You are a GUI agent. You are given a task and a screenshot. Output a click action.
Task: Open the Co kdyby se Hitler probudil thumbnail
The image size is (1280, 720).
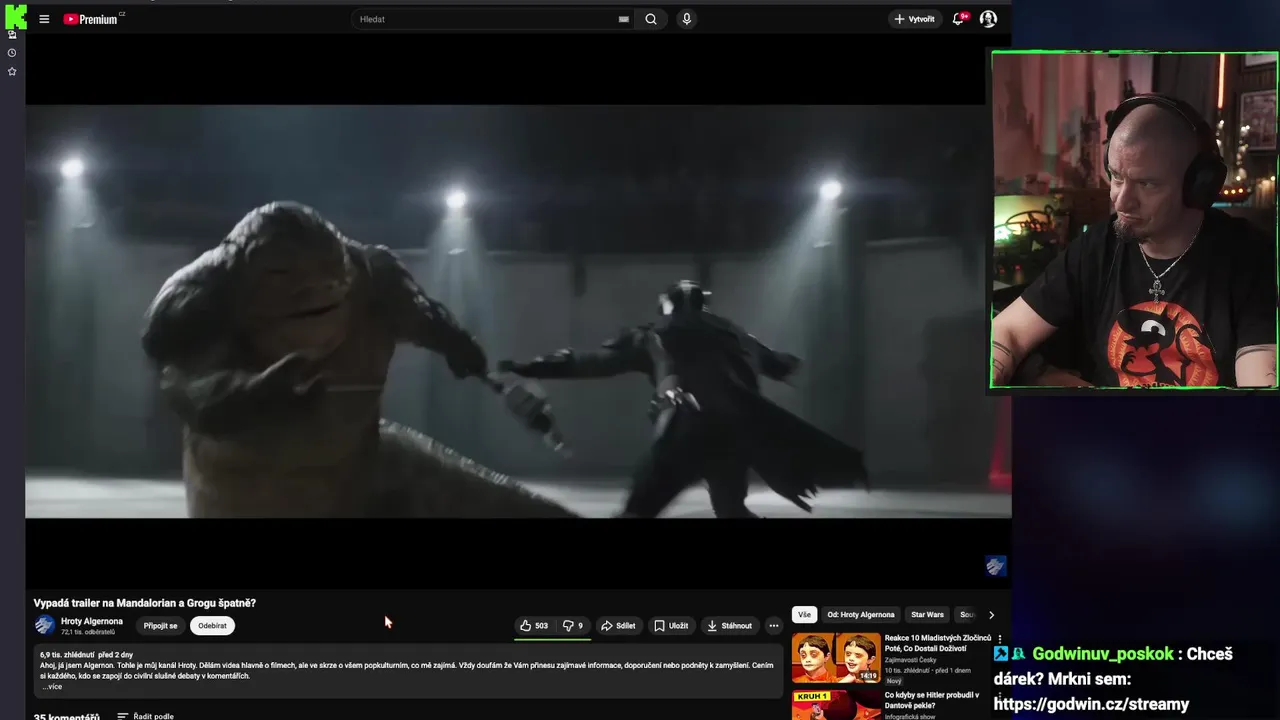click(836, 704)
